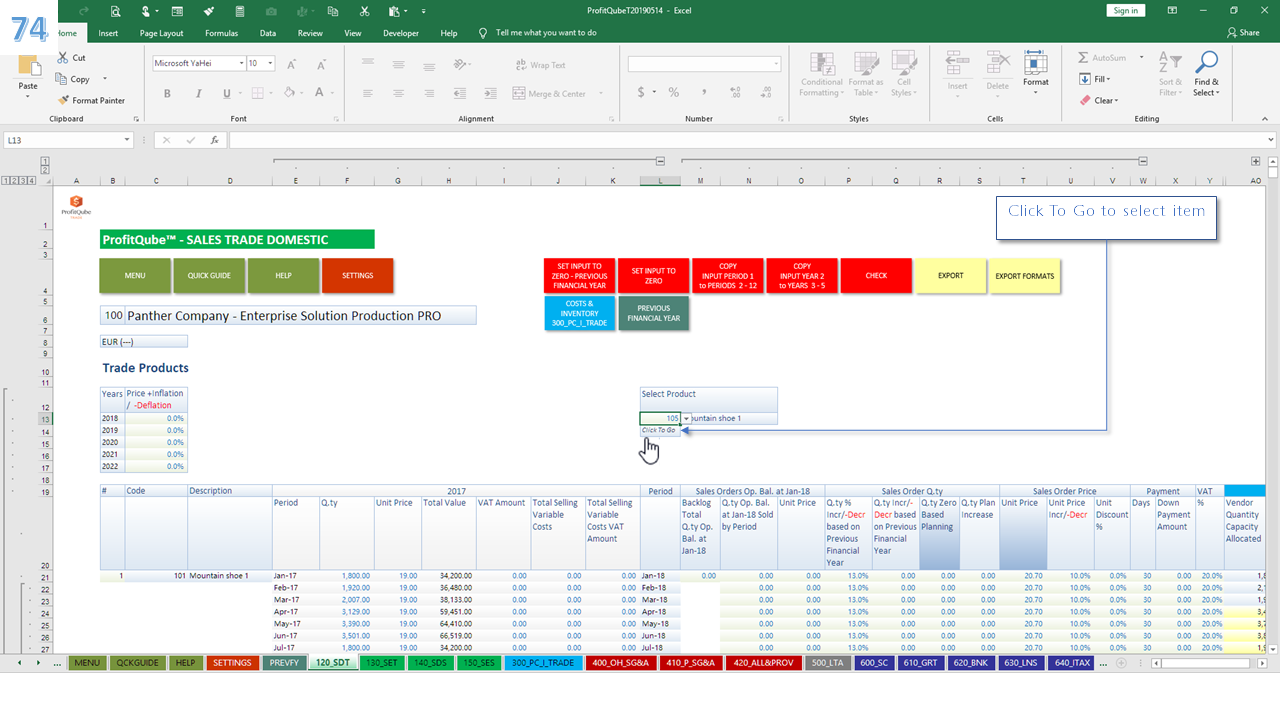1280x720 pixels.
Task: Open the Insert ribbon tab
Action: point(108,33)
